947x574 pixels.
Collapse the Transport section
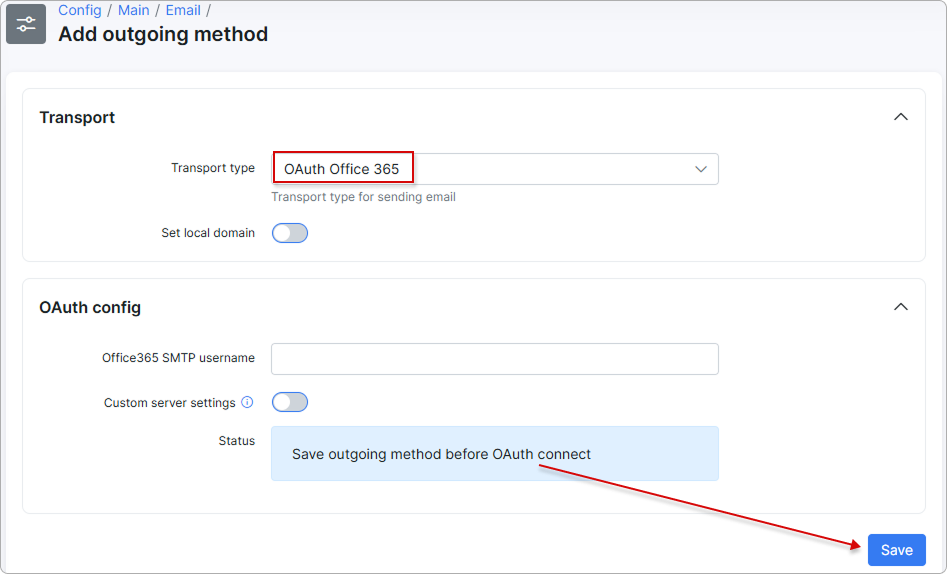click(x=900, y=117)
